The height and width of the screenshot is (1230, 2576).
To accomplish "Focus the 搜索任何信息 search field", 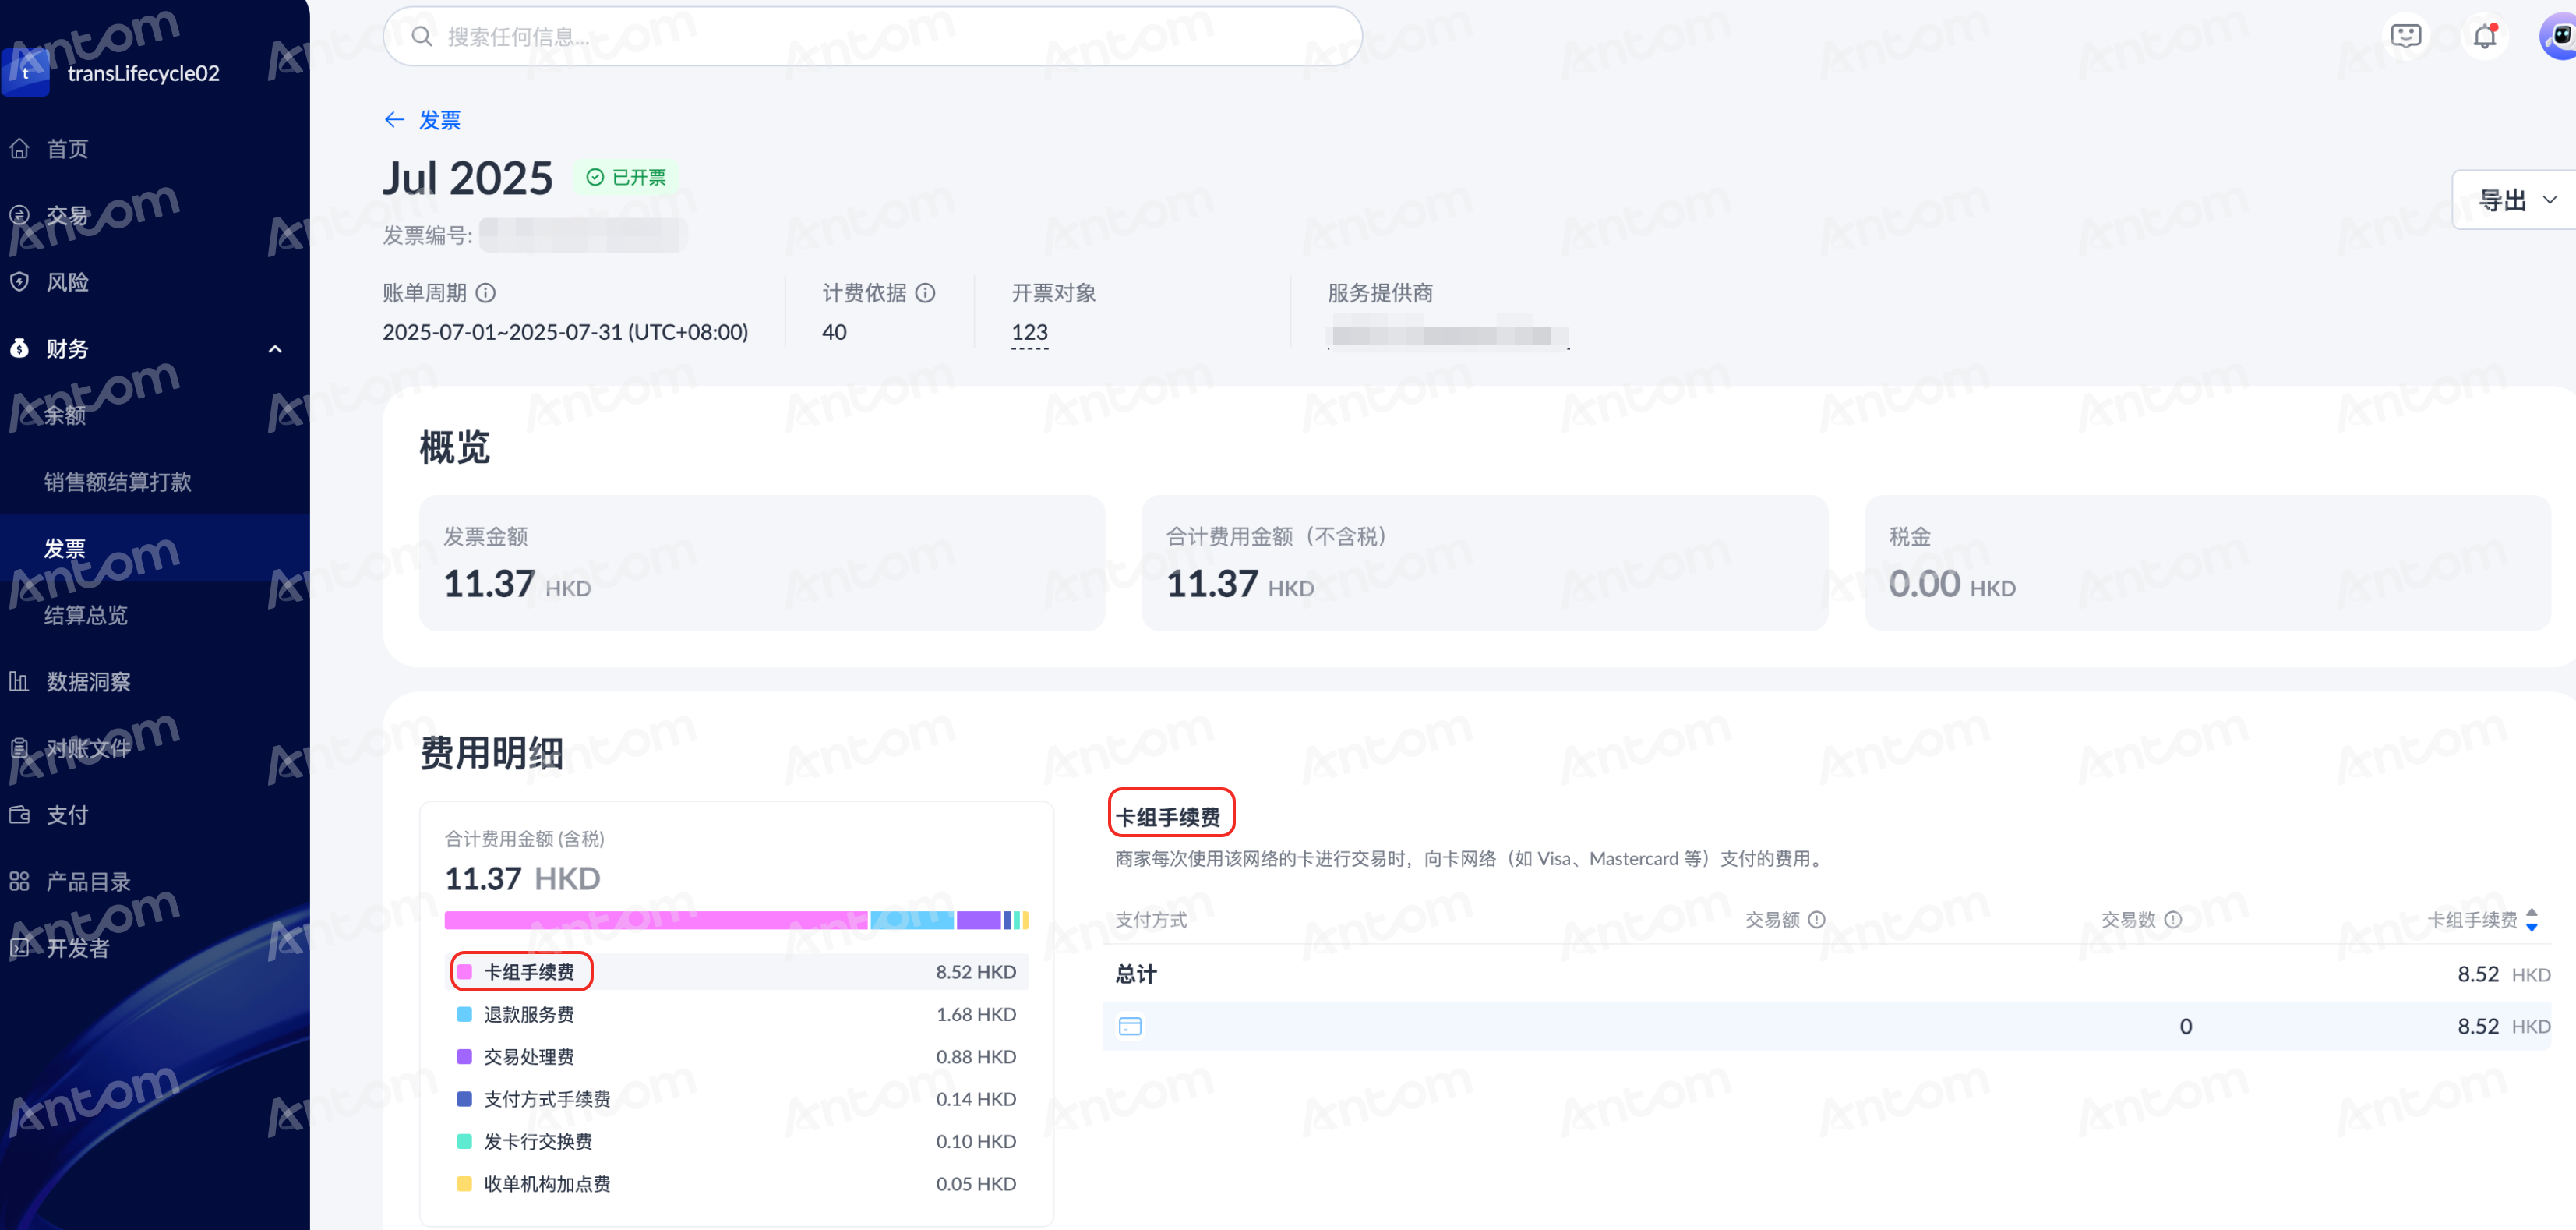I will point(872,37).
